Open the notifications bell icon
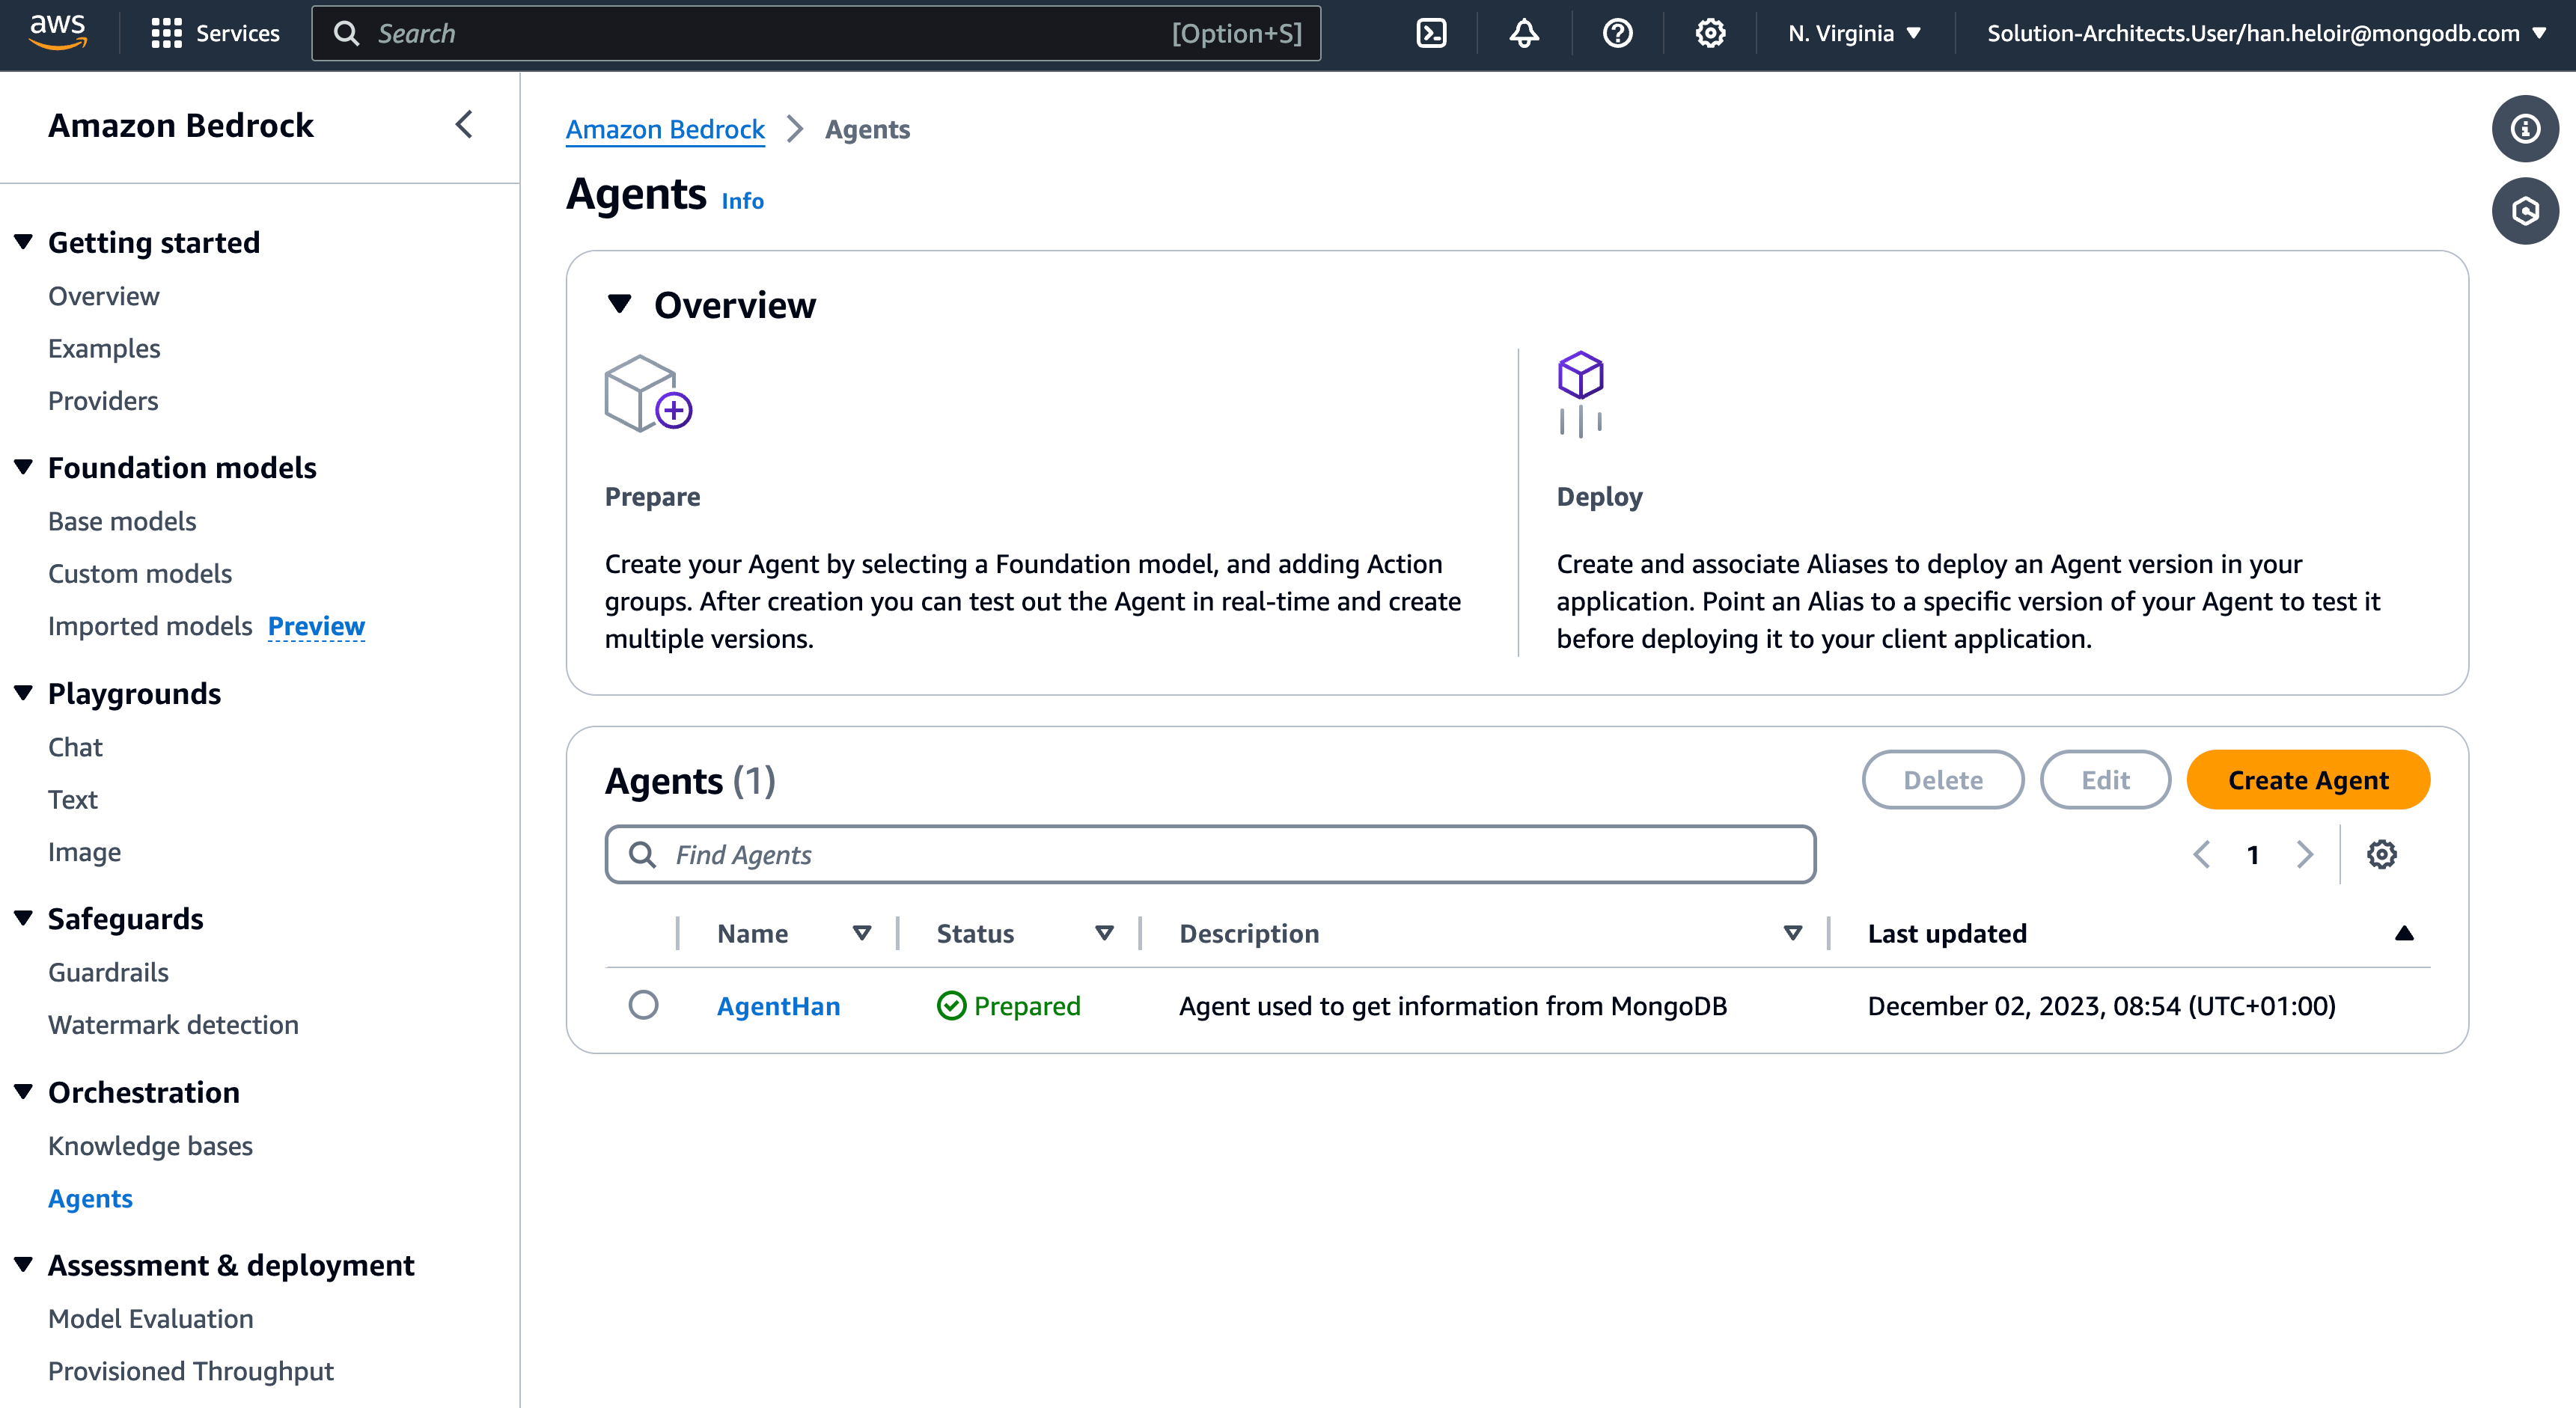 coord(1523,33)
